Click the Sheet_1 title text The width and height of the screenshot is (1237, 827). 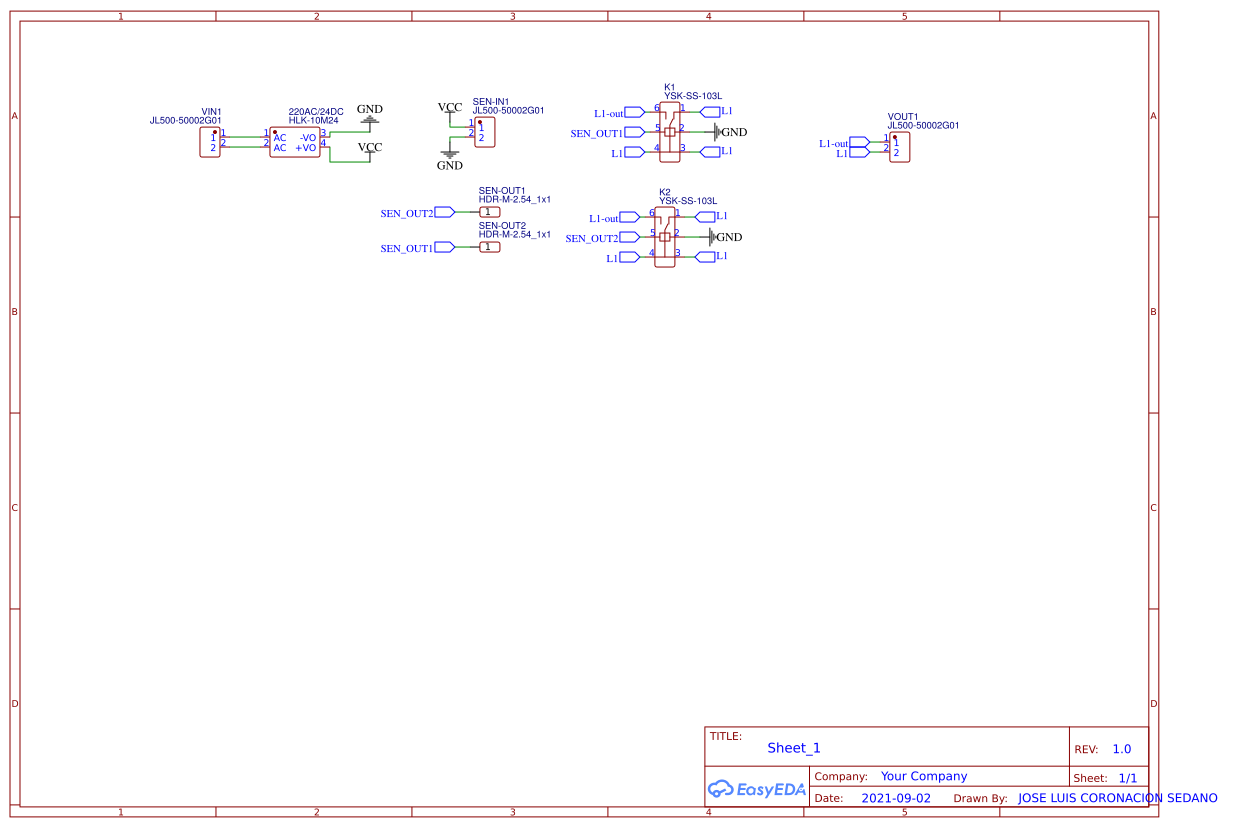(x=793, y=747)
